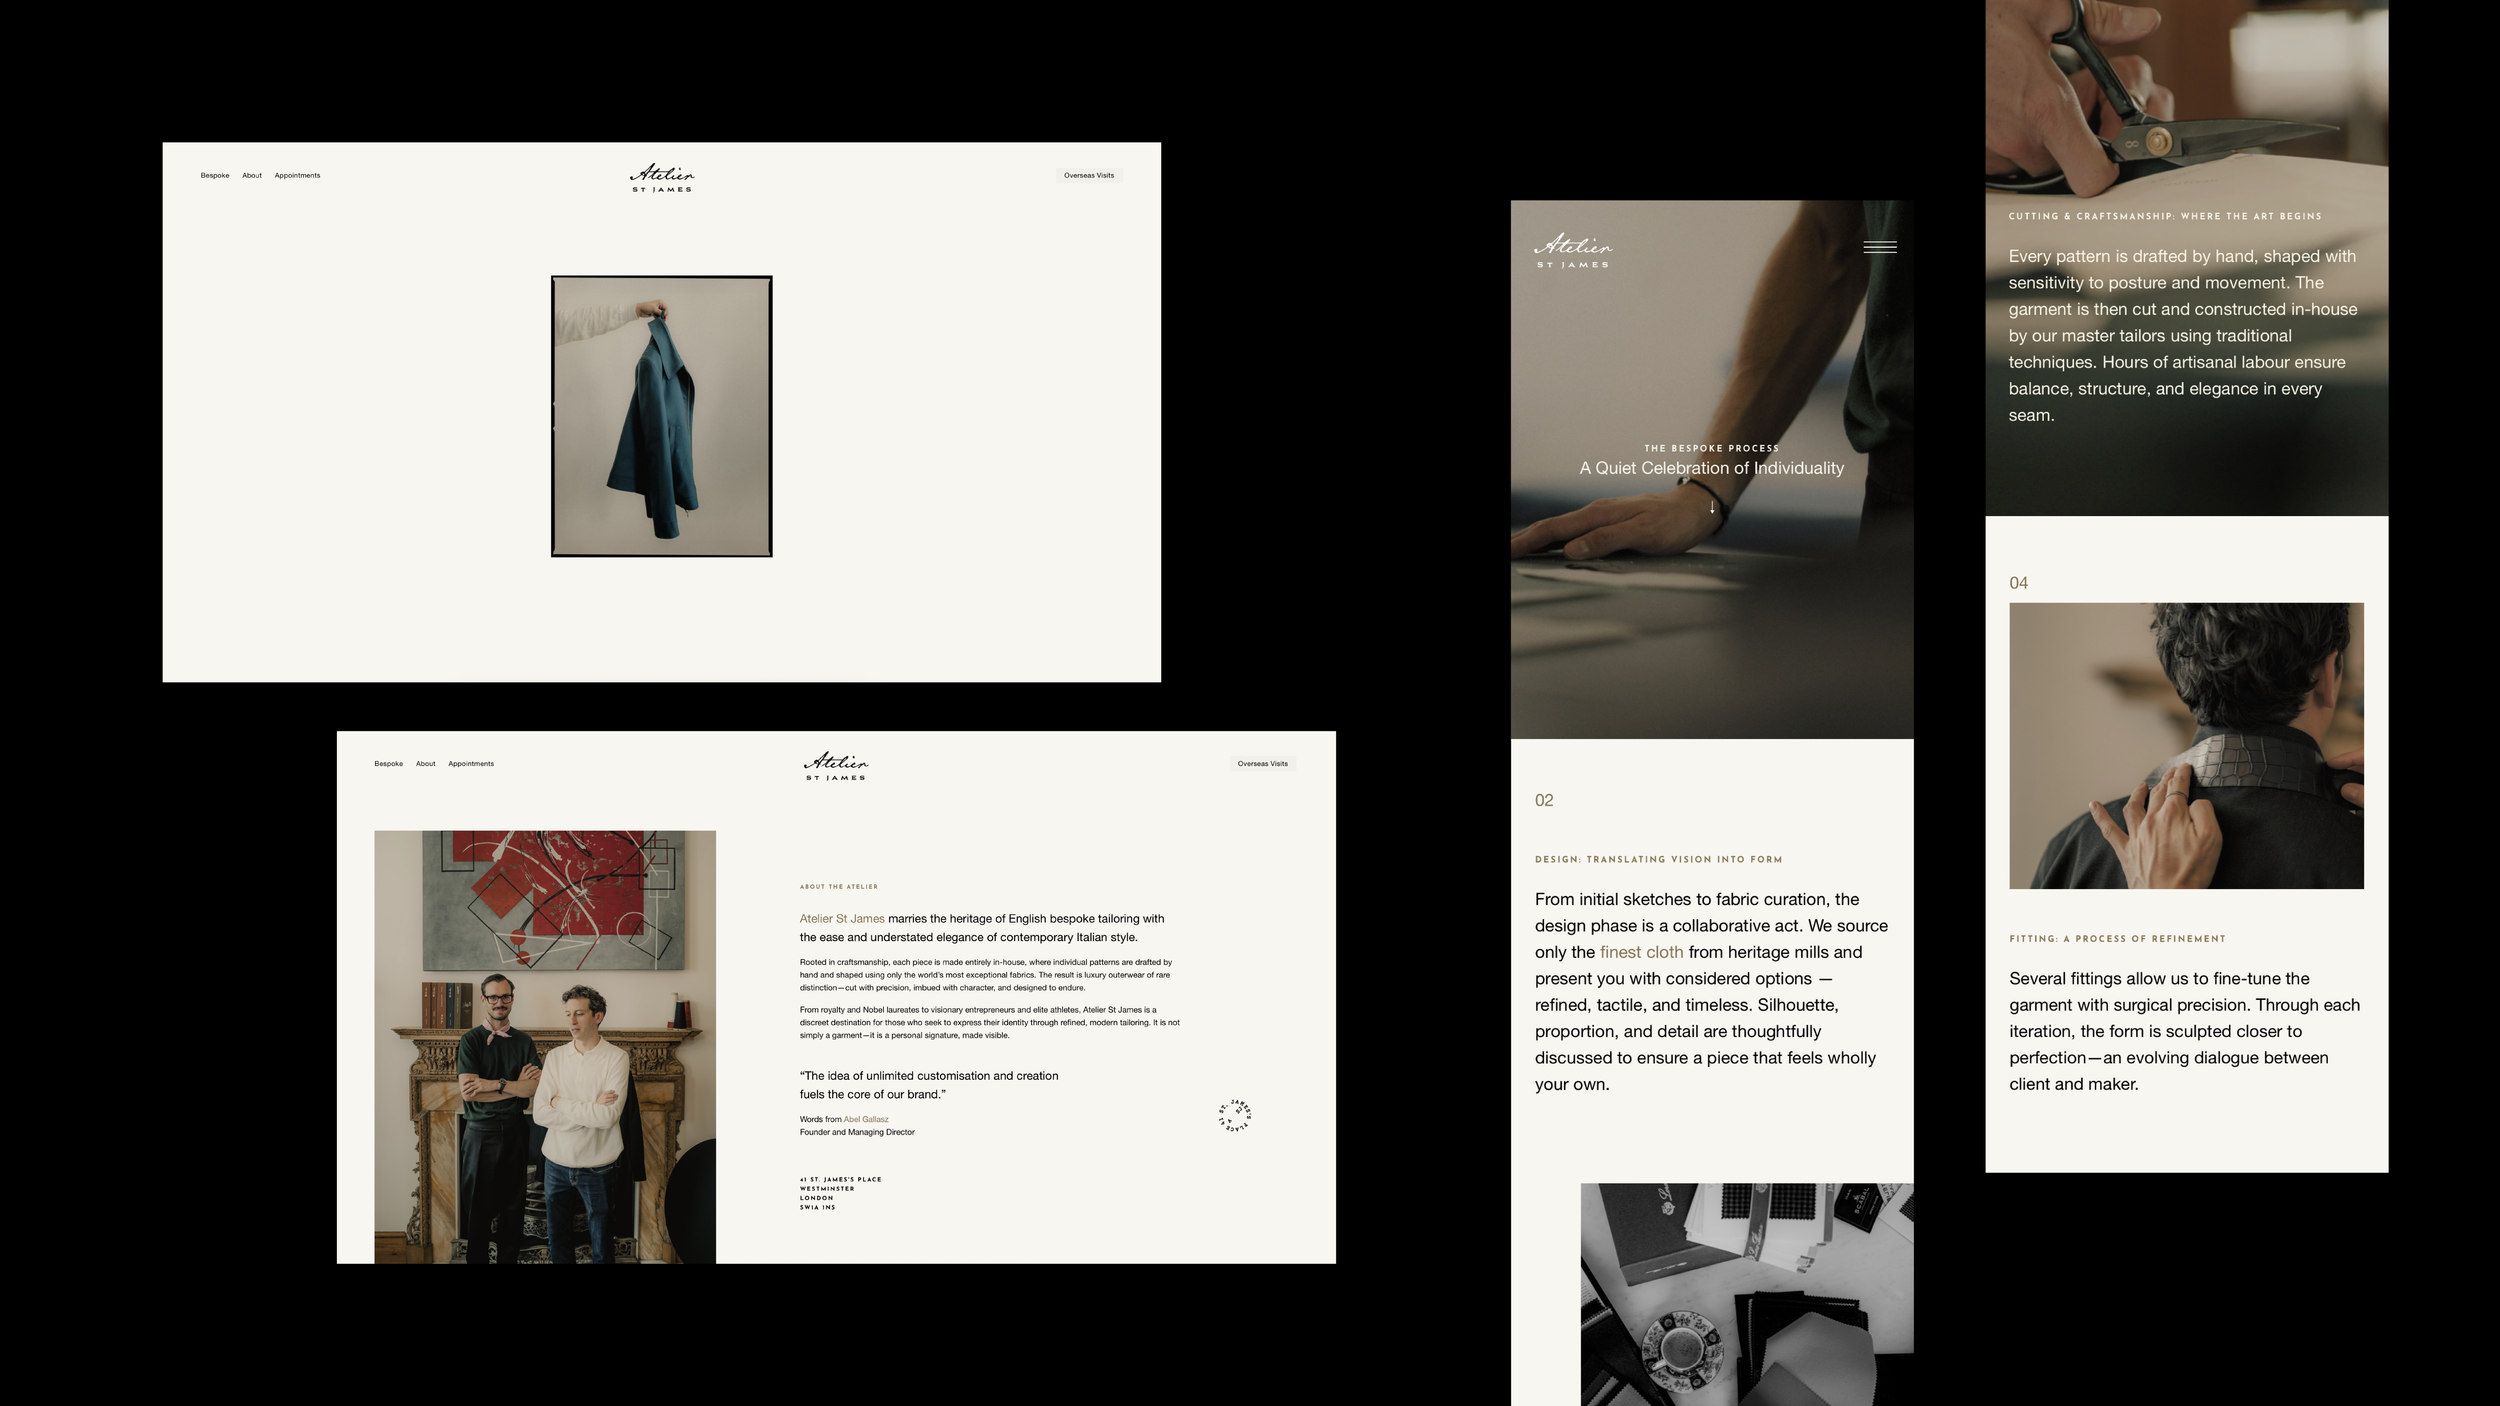Open Bespoke in lower page navigation

(x=389, y=764)
